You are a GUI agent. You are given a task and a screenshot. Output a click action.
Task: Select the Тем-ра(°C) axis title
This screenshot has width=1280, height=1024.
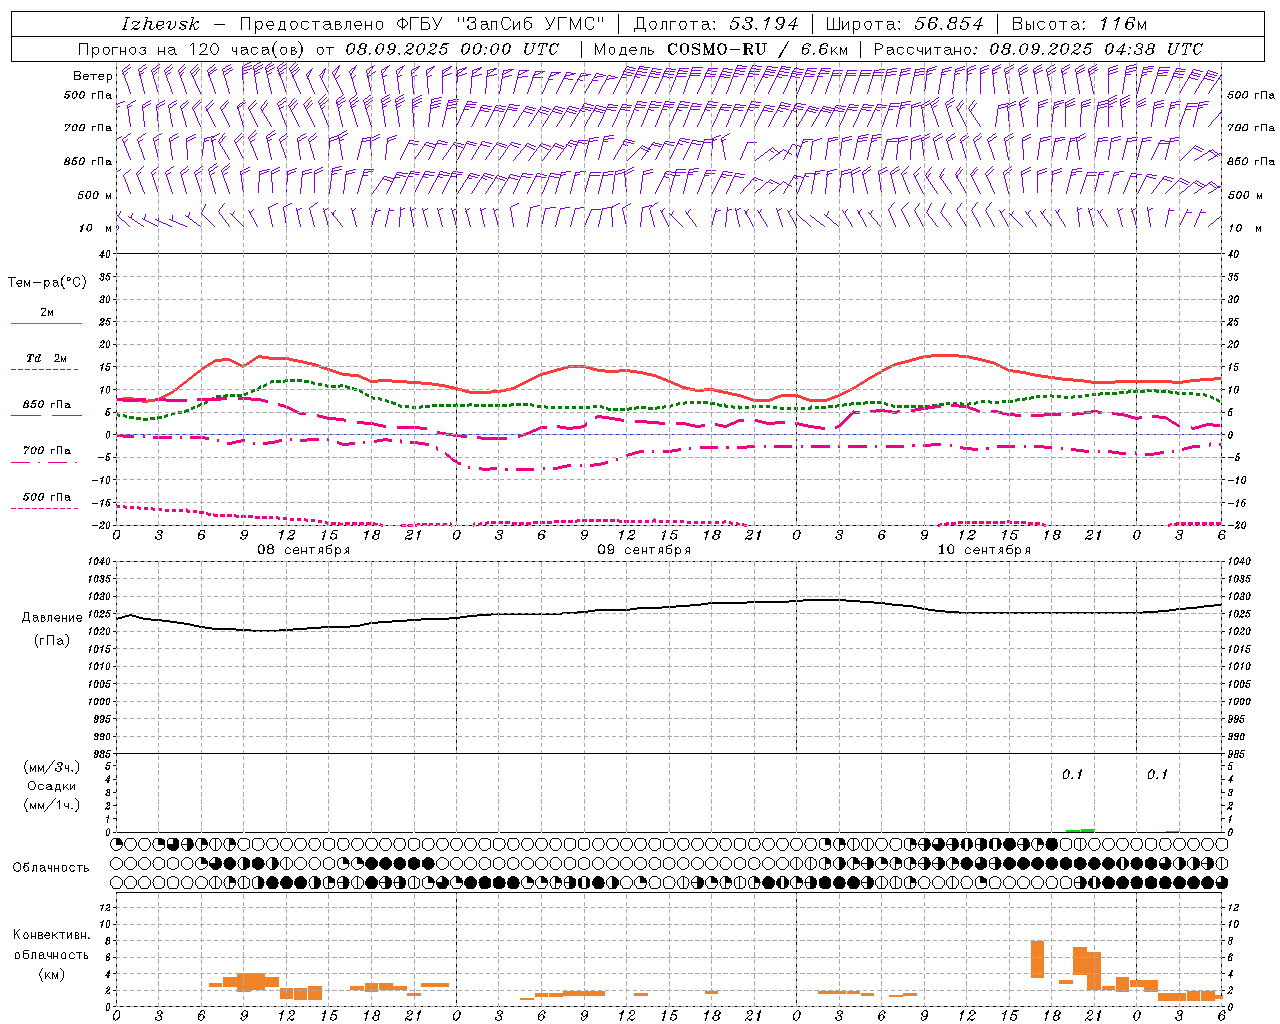[47, 283]
